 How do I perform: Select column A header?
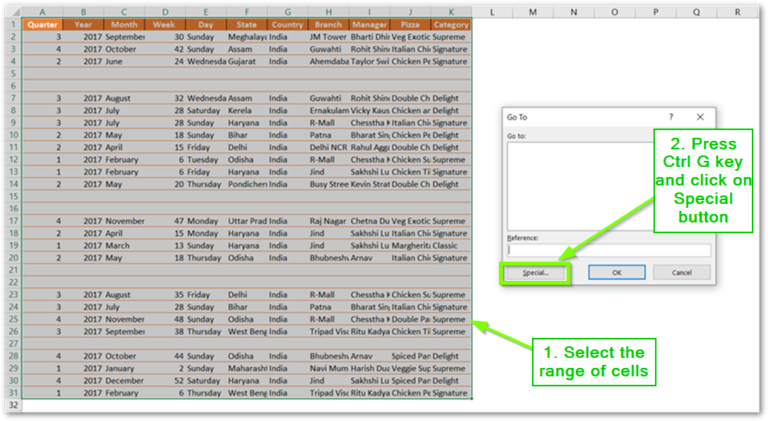pos(43,12)
